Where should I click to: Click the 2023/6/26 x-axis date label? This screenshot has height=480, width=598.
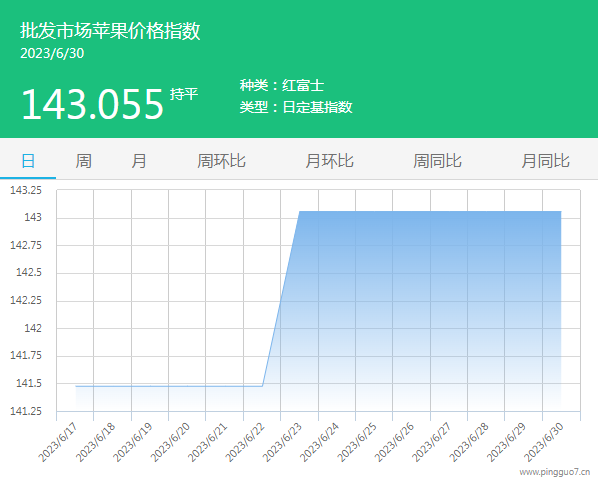pyautogui.click(x=394, y=442)
